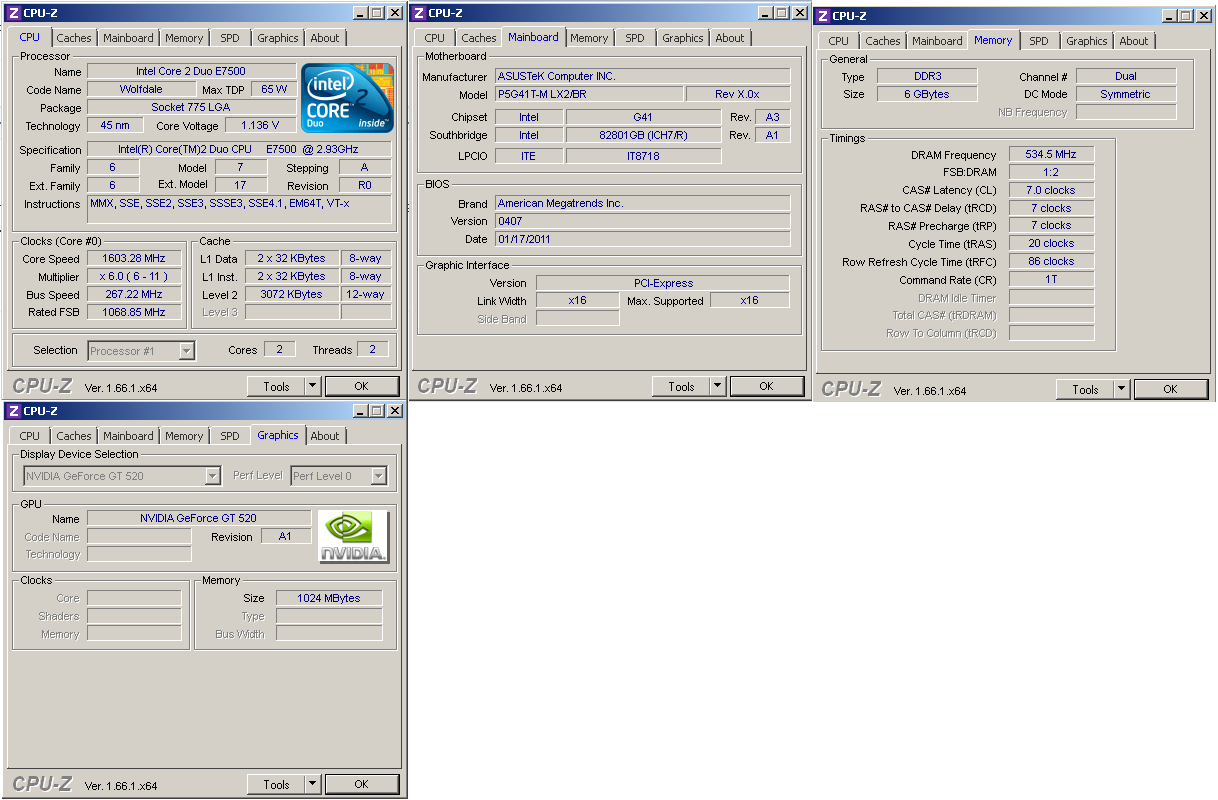This screenshot has height=800, width=1218.
Task: Click GPU name NVIDIA GeForce GT 520 field
Action: pyautogui.click(x=199, y=518)
